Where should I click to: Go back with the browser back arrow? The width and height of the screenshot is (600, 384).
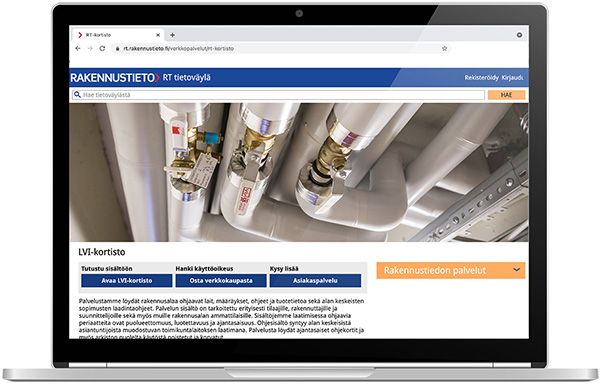[x=78, y=49]
